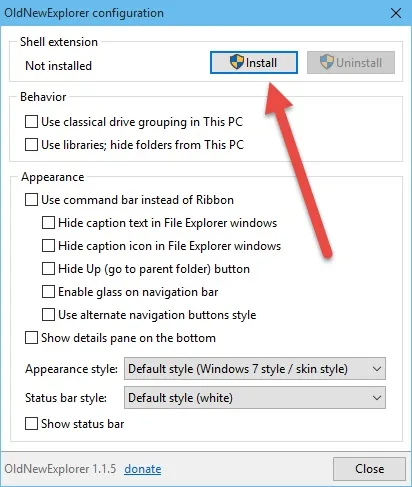Click the UAC shield icon on Uninstall
The image size is (412, 487).
[327, 62]
